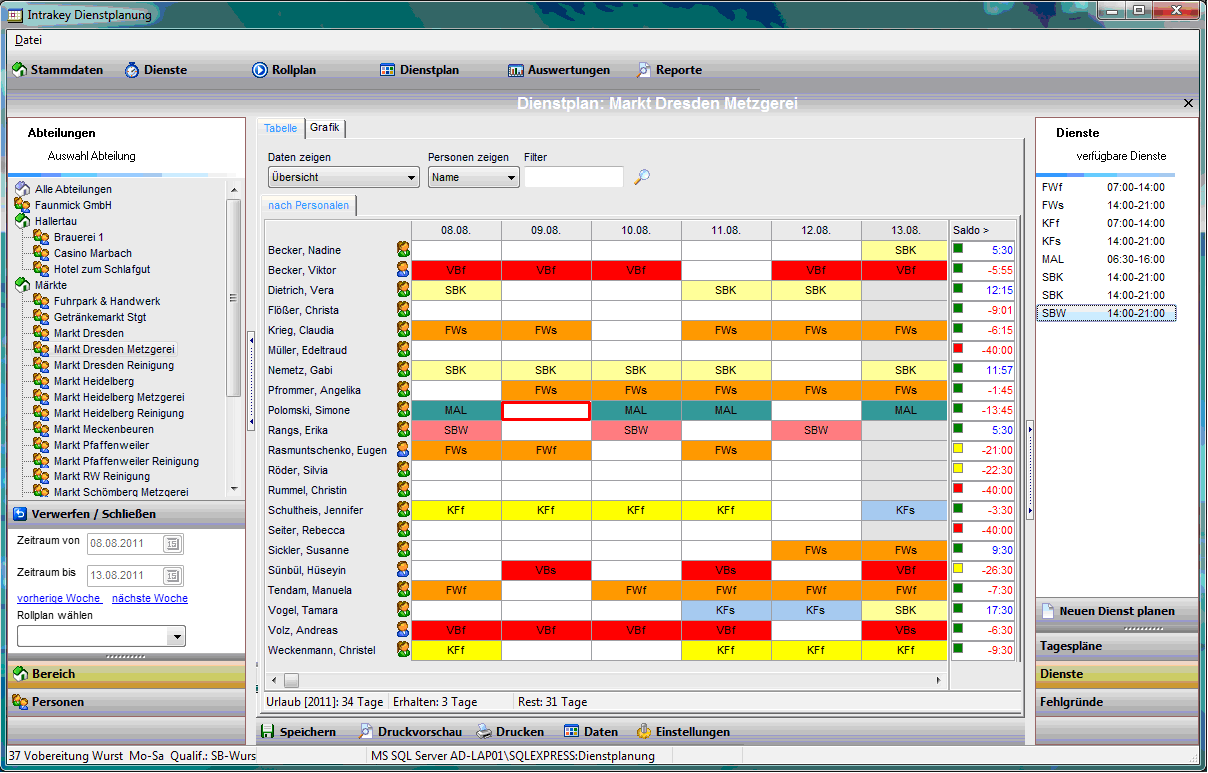1208x773 pixels.
Task: Click person icon for Becker, Nadine
Action: coord(403,250)
